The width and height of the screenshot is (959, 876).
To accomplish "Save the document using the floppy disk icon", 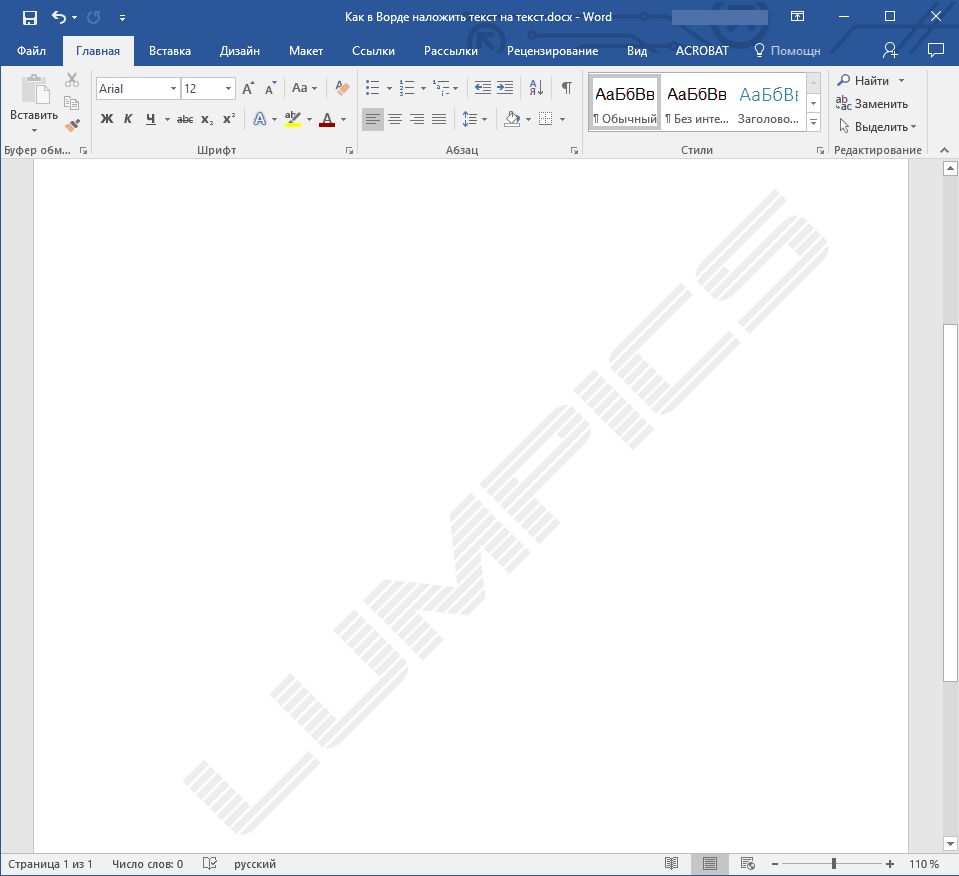I will pyautogui.click(x=30, y=17).
